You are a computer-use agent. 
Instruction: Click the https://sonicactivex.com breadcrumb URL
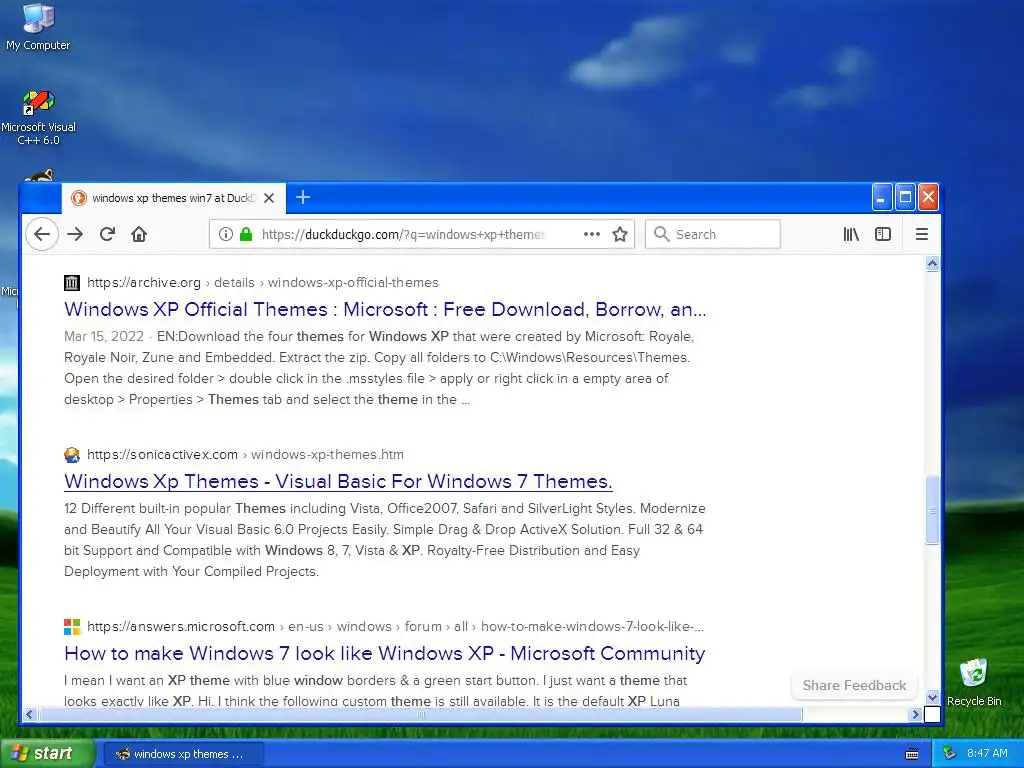tap(162, 455)
